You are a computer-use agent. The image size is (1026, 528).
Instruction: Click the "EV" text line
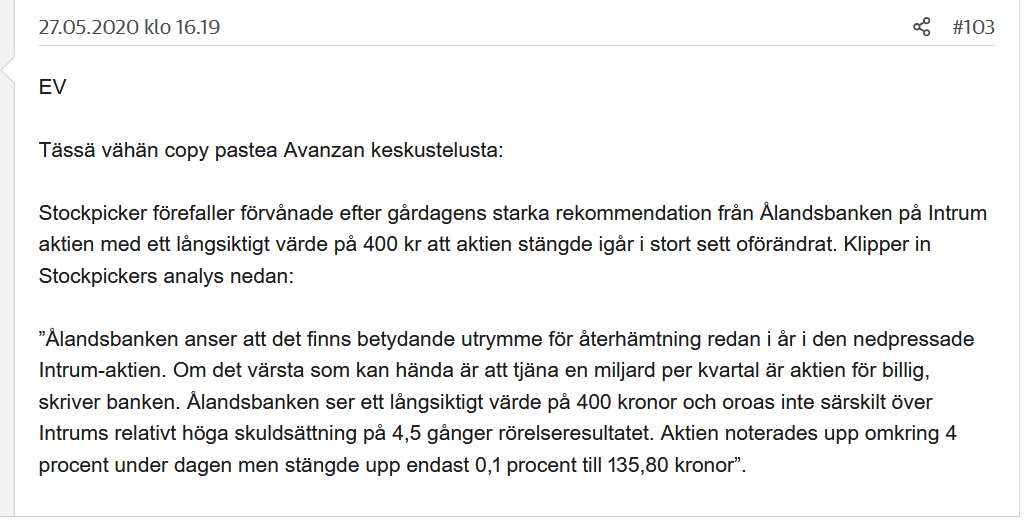(52, 87)
